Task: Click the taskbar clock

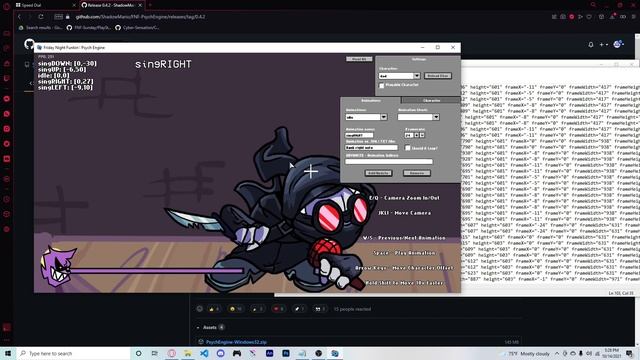Action: click(x=611, y=353)
